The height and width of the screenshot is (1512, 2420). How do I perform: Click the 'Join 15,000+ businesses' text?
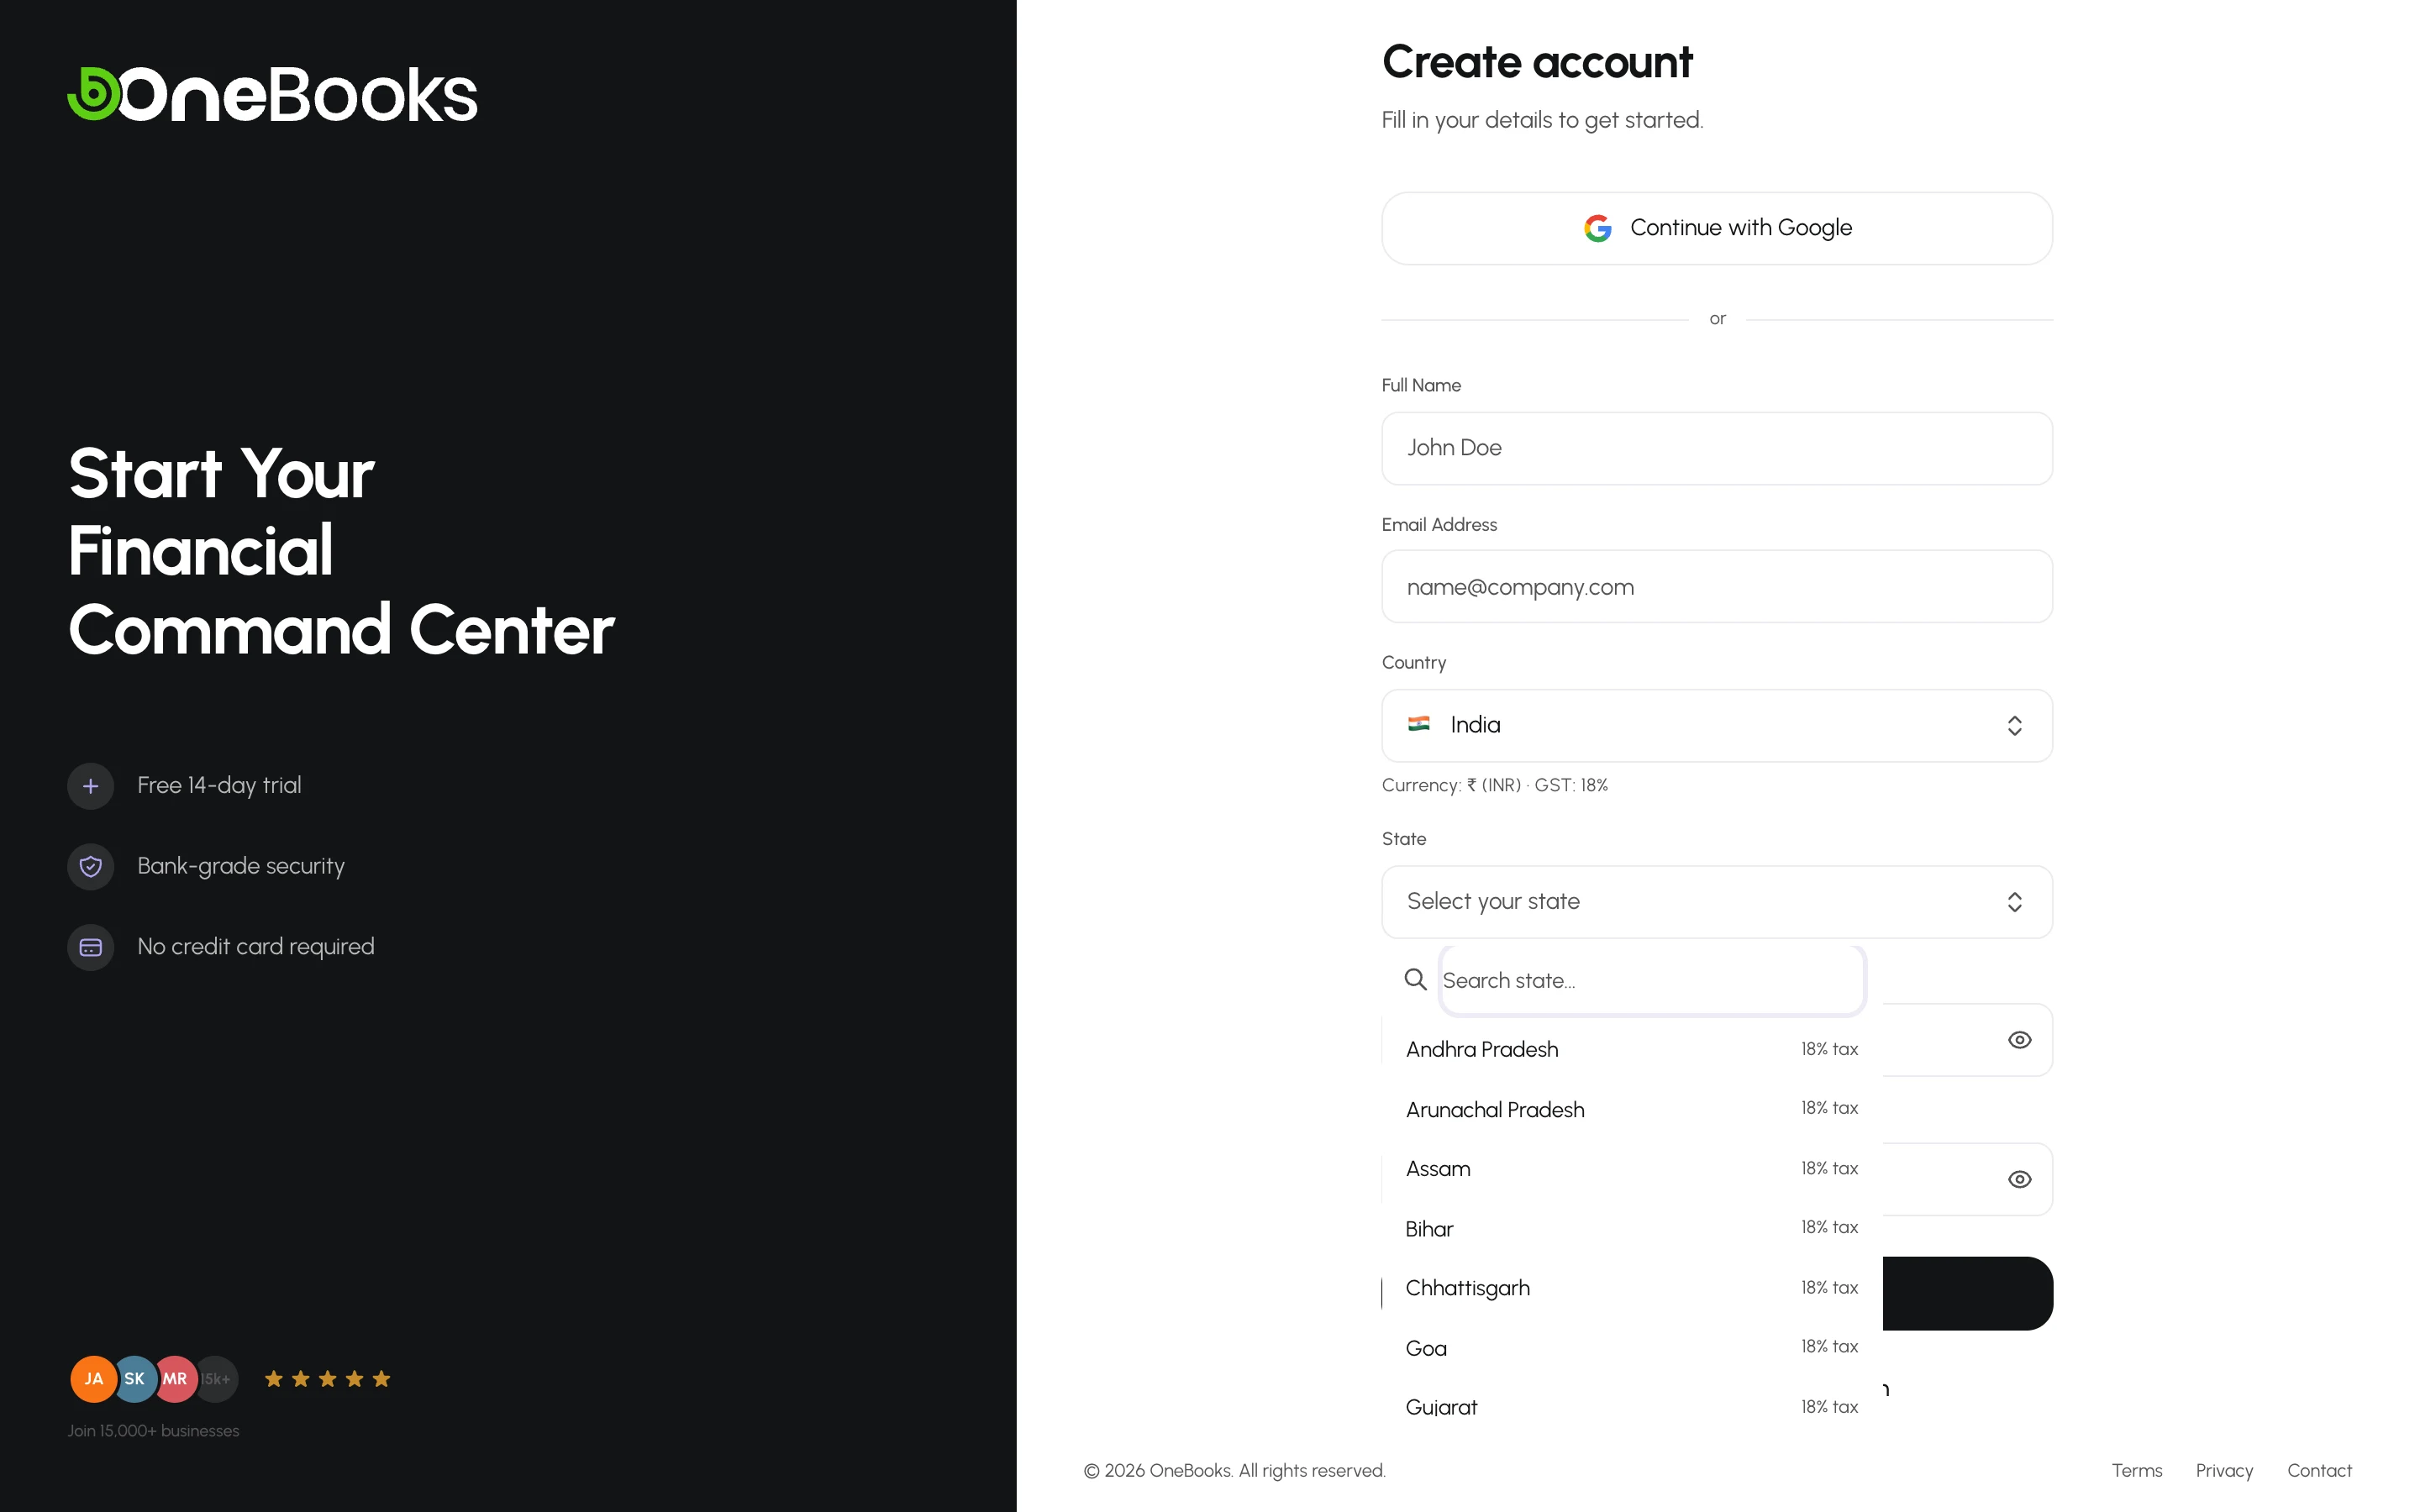(153, 1431)
